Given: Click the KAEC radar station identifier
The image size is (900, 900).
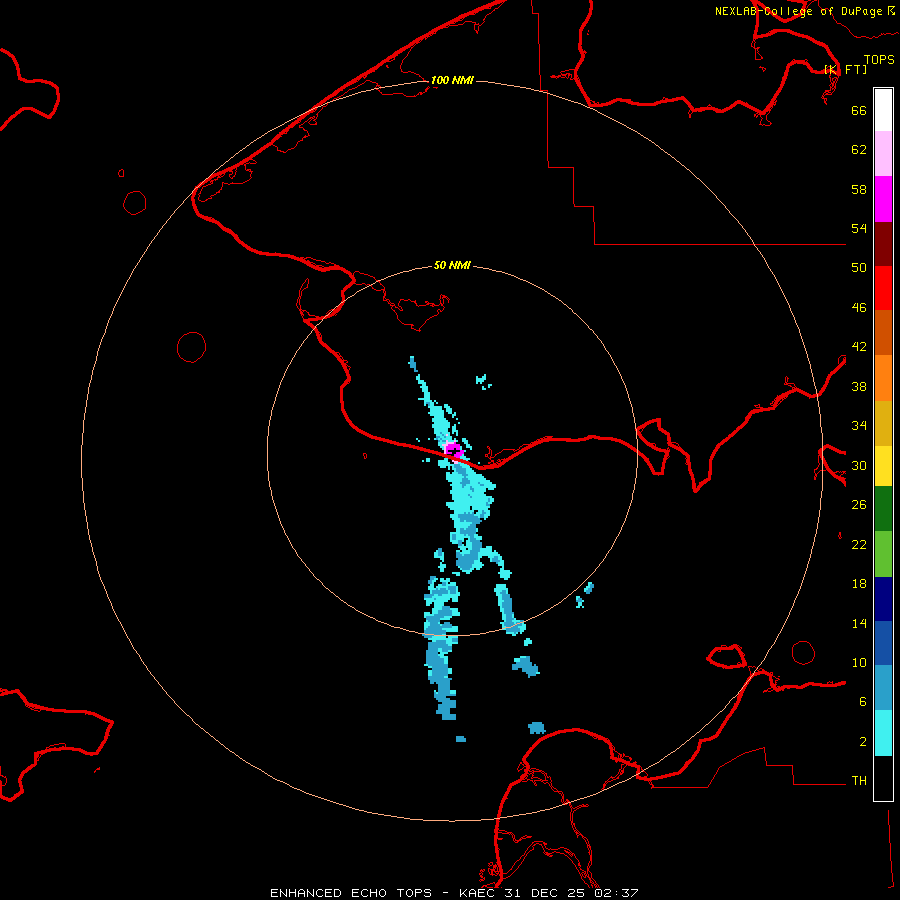Looking at the screenshot, I should pyautogui.click(x=478, y=893).
